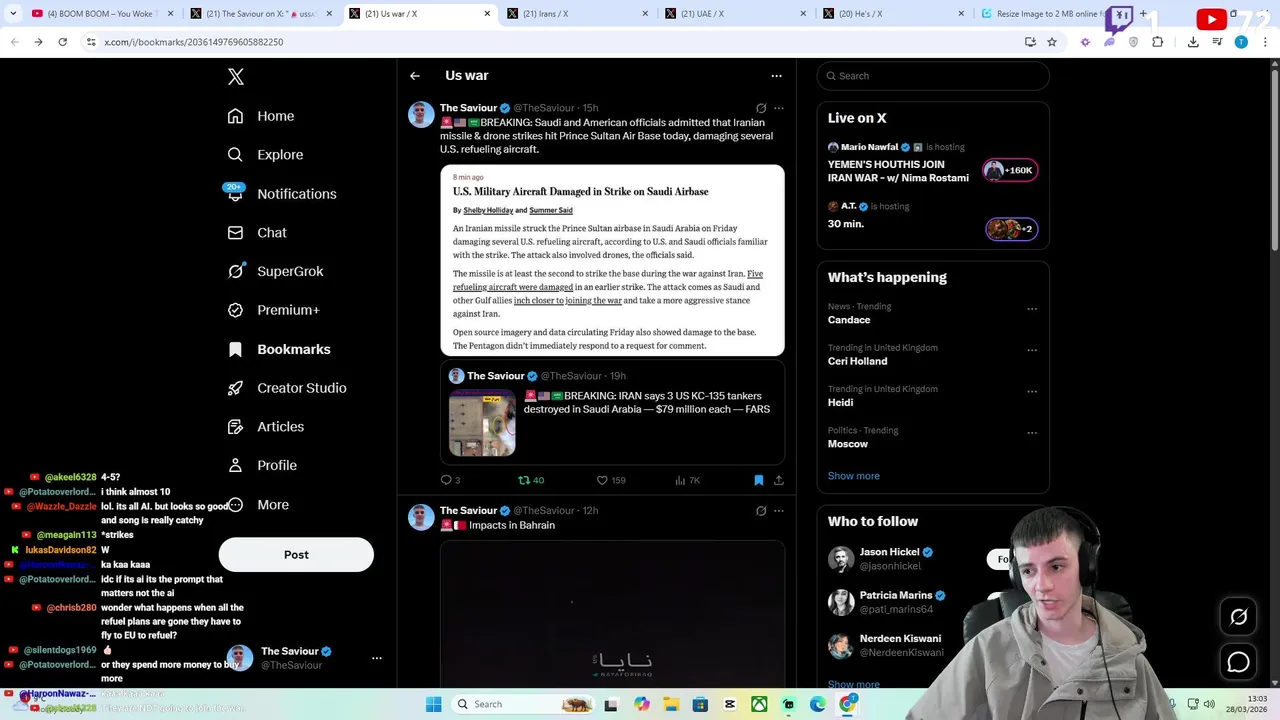Open browser downloads icon

click(x=1193, y=42)
